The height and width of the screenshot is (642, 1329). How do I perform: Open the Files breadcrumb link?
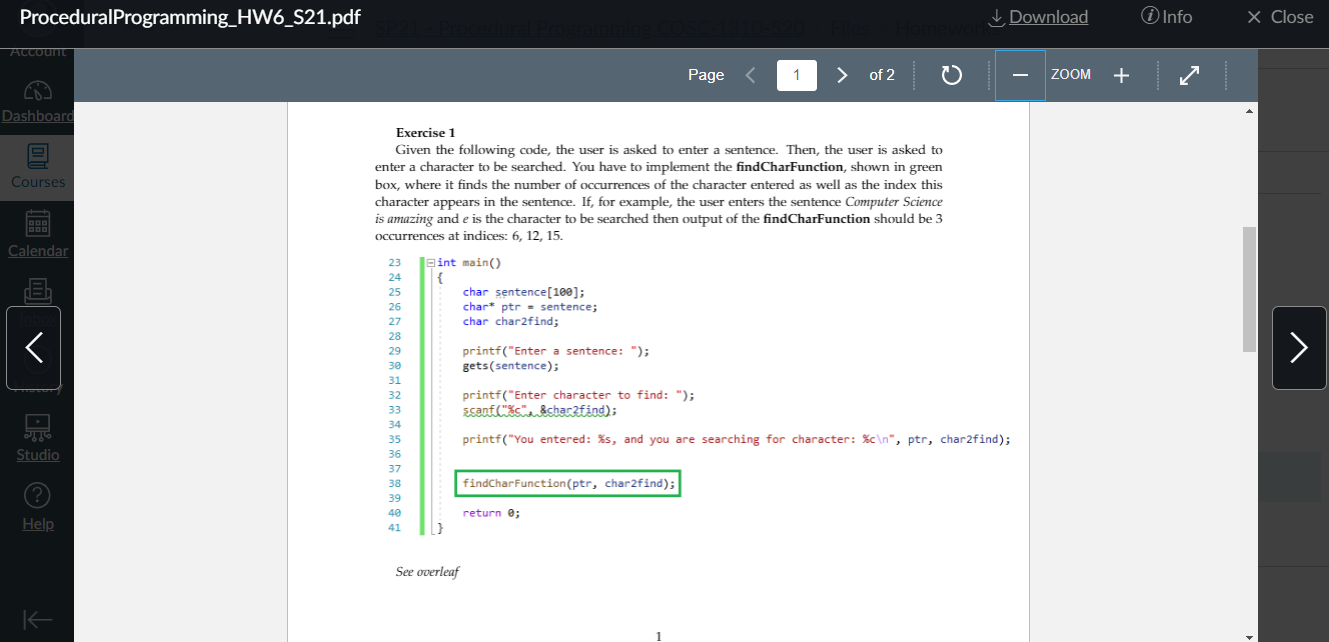click(849, 30)
